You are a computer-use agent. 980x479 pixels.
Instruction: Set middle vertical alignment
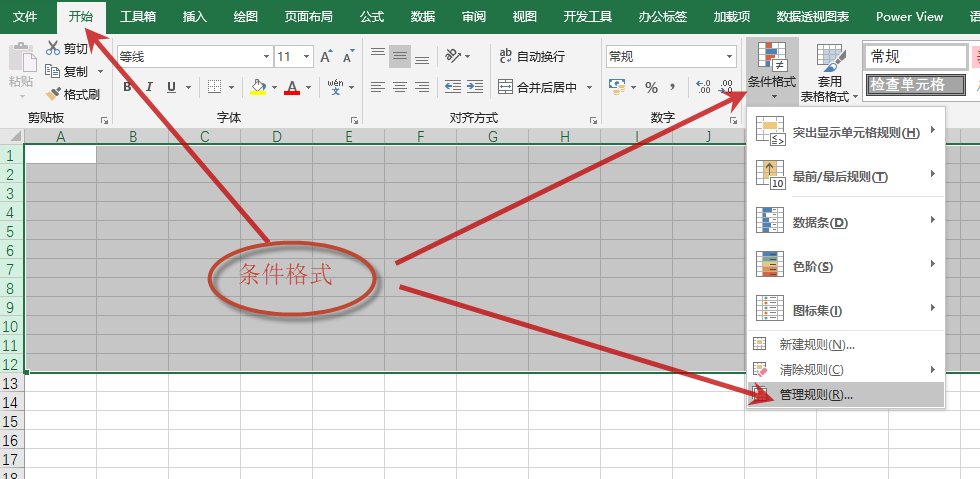[x=400, y=57]
